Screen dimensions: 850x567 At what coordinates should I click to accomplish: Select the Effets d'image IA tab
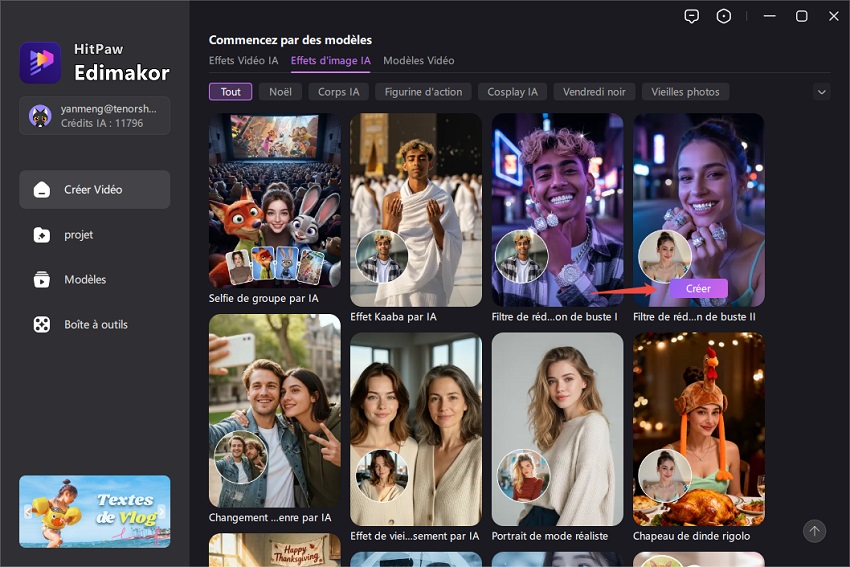[x=331, y=61]
